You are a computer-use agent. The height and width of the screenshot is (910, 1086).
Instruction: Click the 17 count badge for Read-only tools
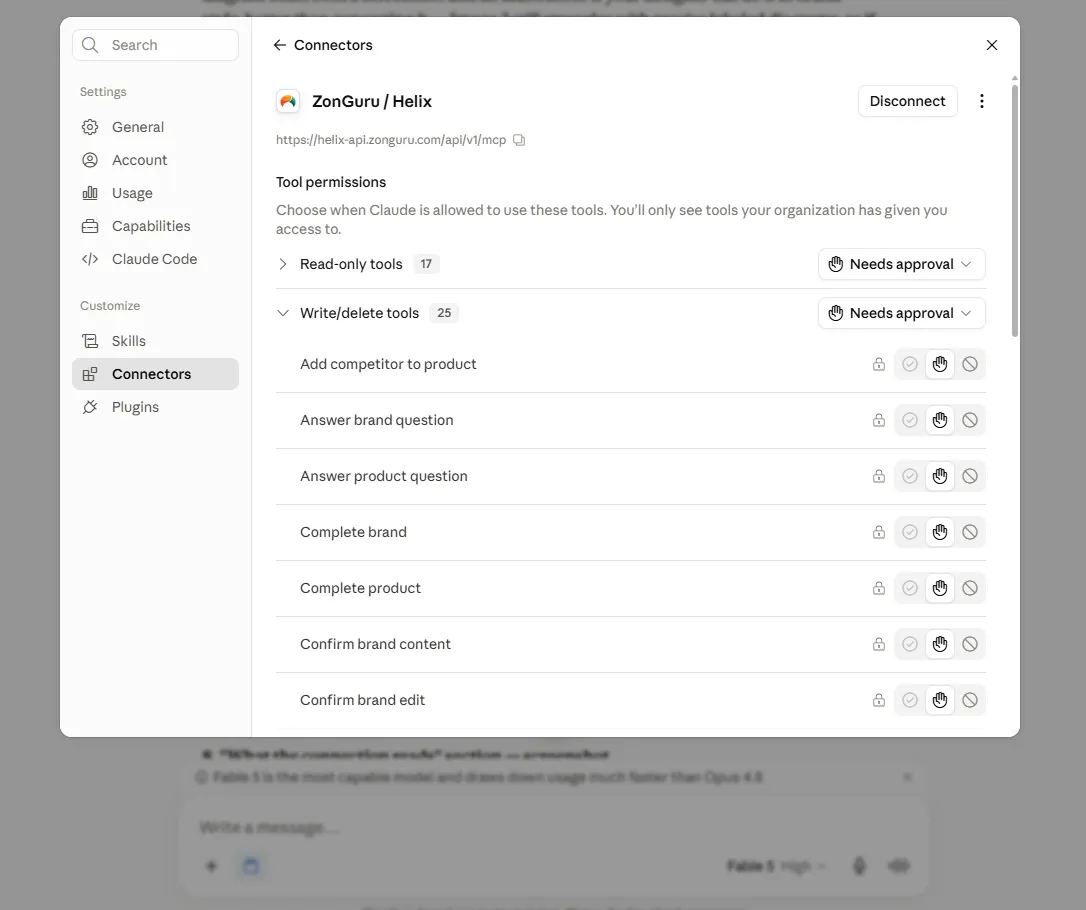[x=426, y=264]
